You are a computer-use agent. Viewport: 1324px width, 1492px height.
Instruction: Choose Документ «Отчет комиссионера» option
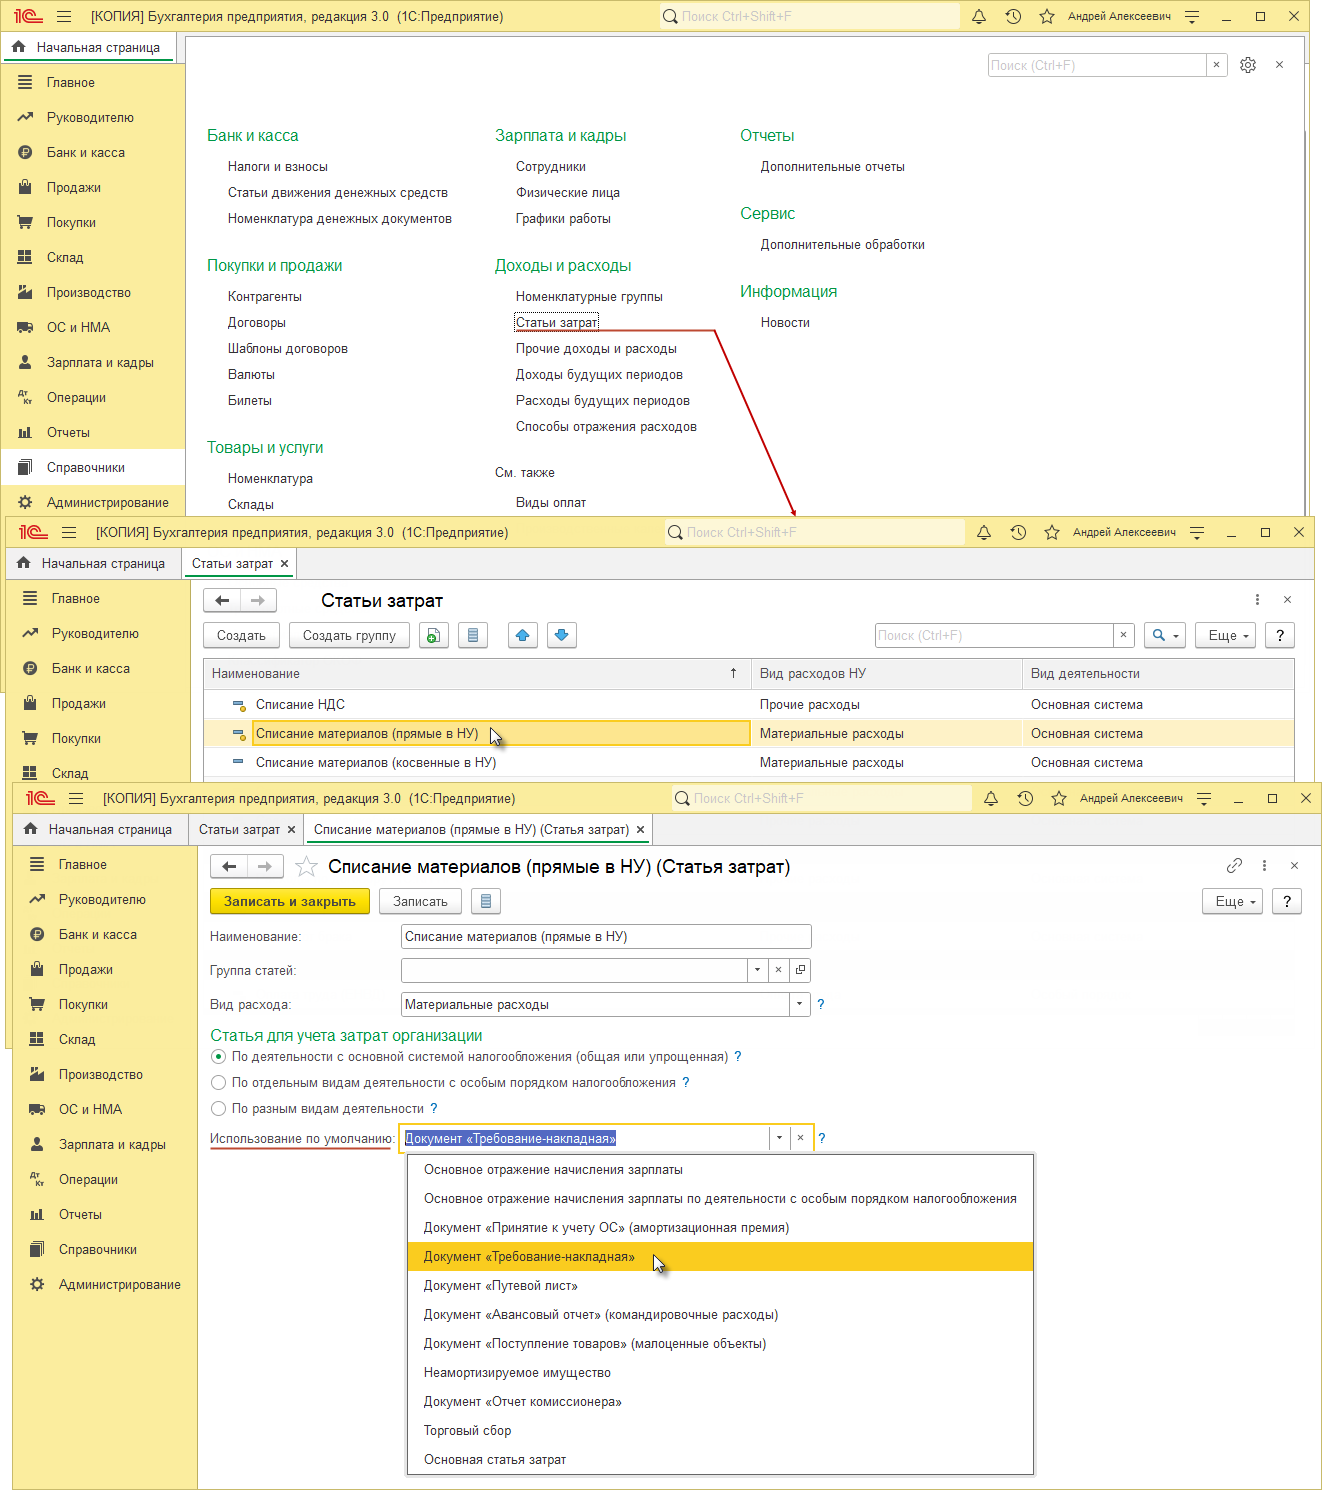point(720,1401)
